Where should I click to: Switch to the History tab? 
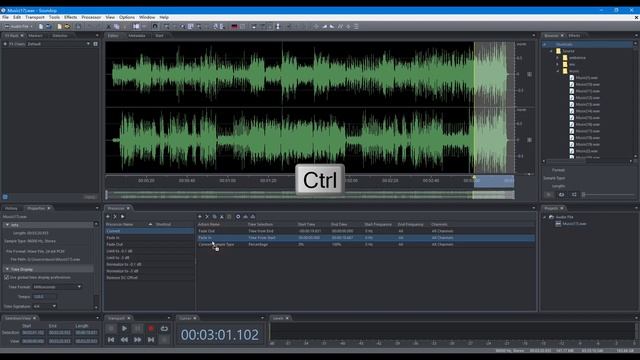tap(11, 208)
